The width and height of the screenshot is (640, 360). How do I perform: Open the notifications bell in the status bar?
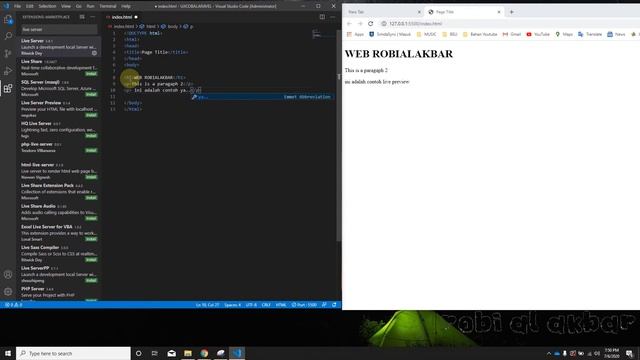click(x=334, y=304)
